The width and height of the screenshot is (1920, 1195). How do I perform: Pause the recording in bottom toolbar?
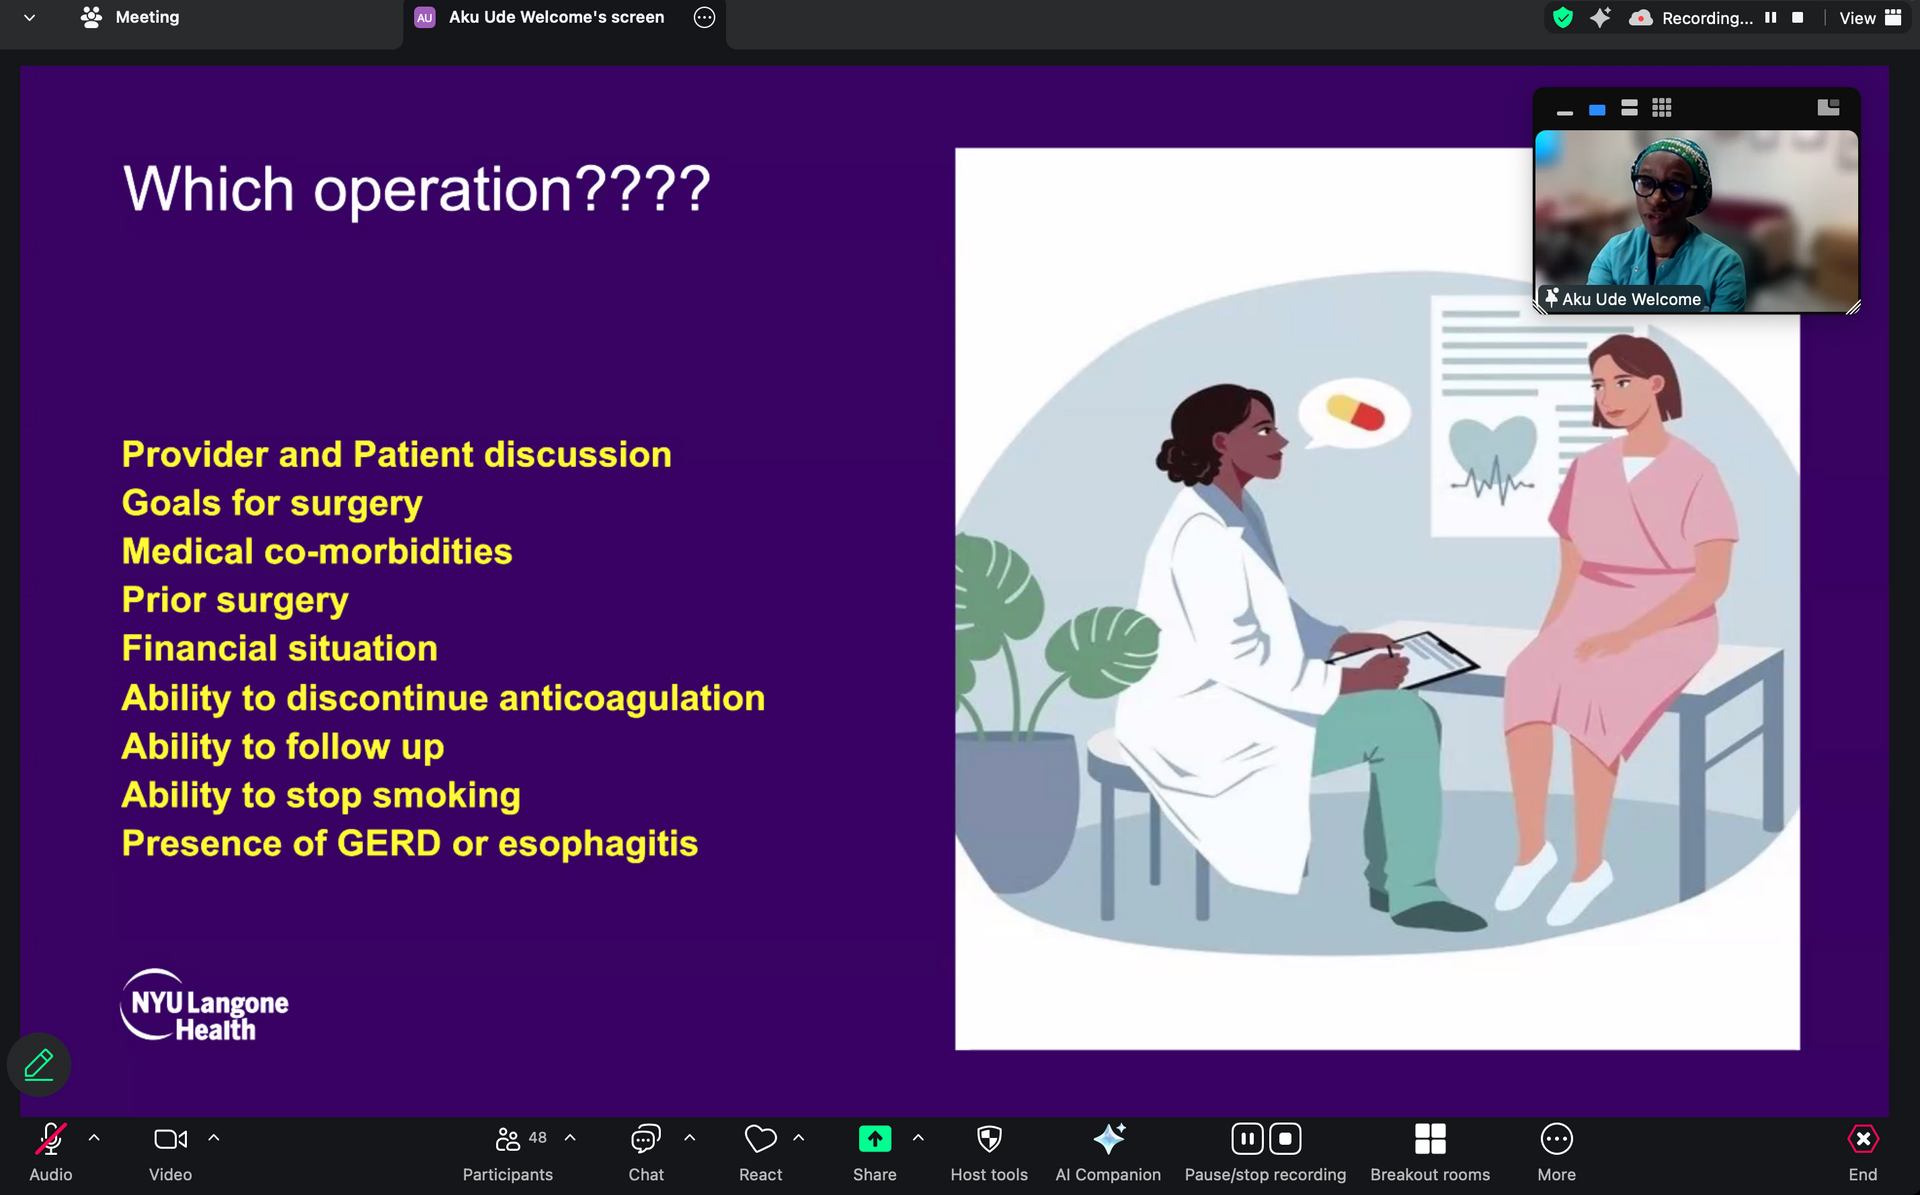[1247, 1139]
